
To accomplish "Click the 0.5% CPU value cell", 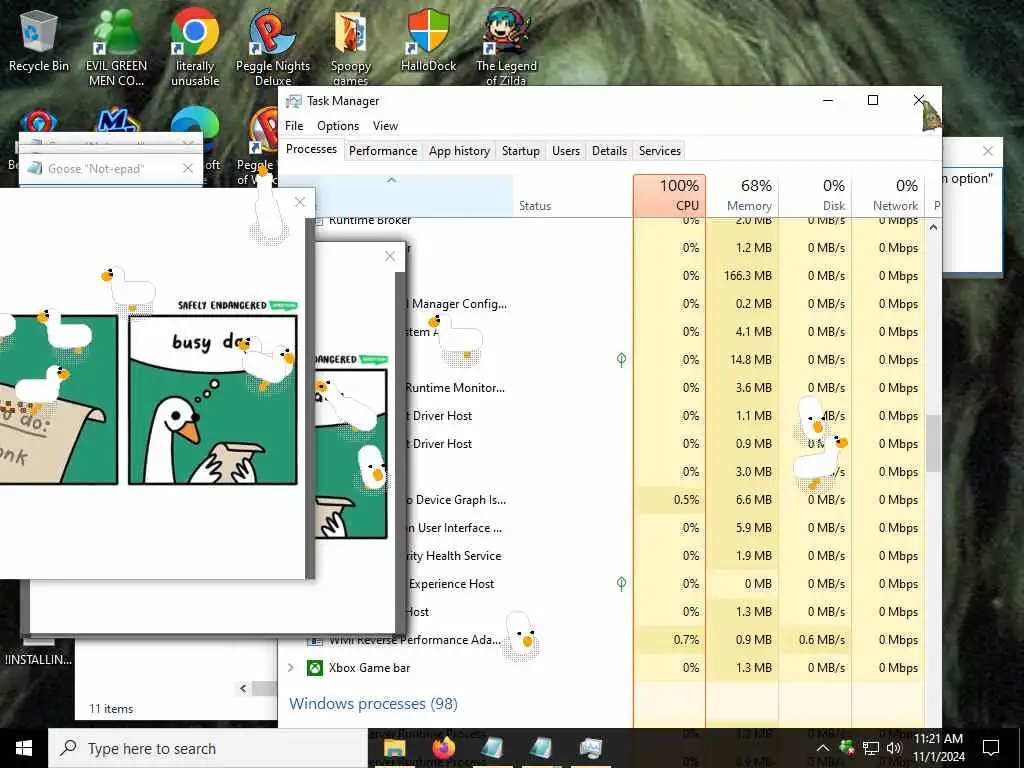I will click(x=669, y=500).
